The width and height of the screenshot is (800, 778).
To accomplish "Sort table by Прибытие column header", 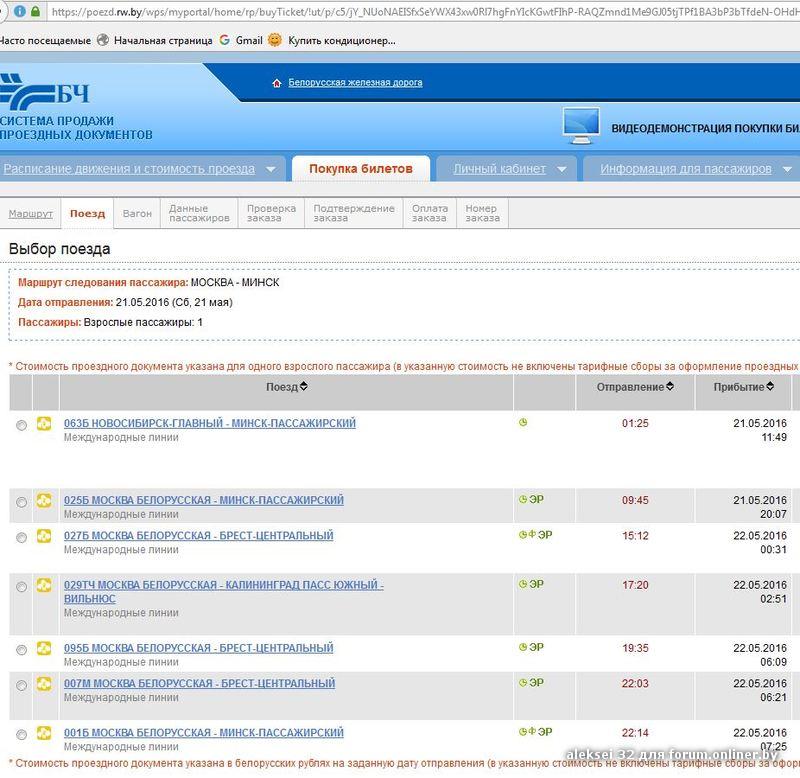I will [x=738, y=387].
